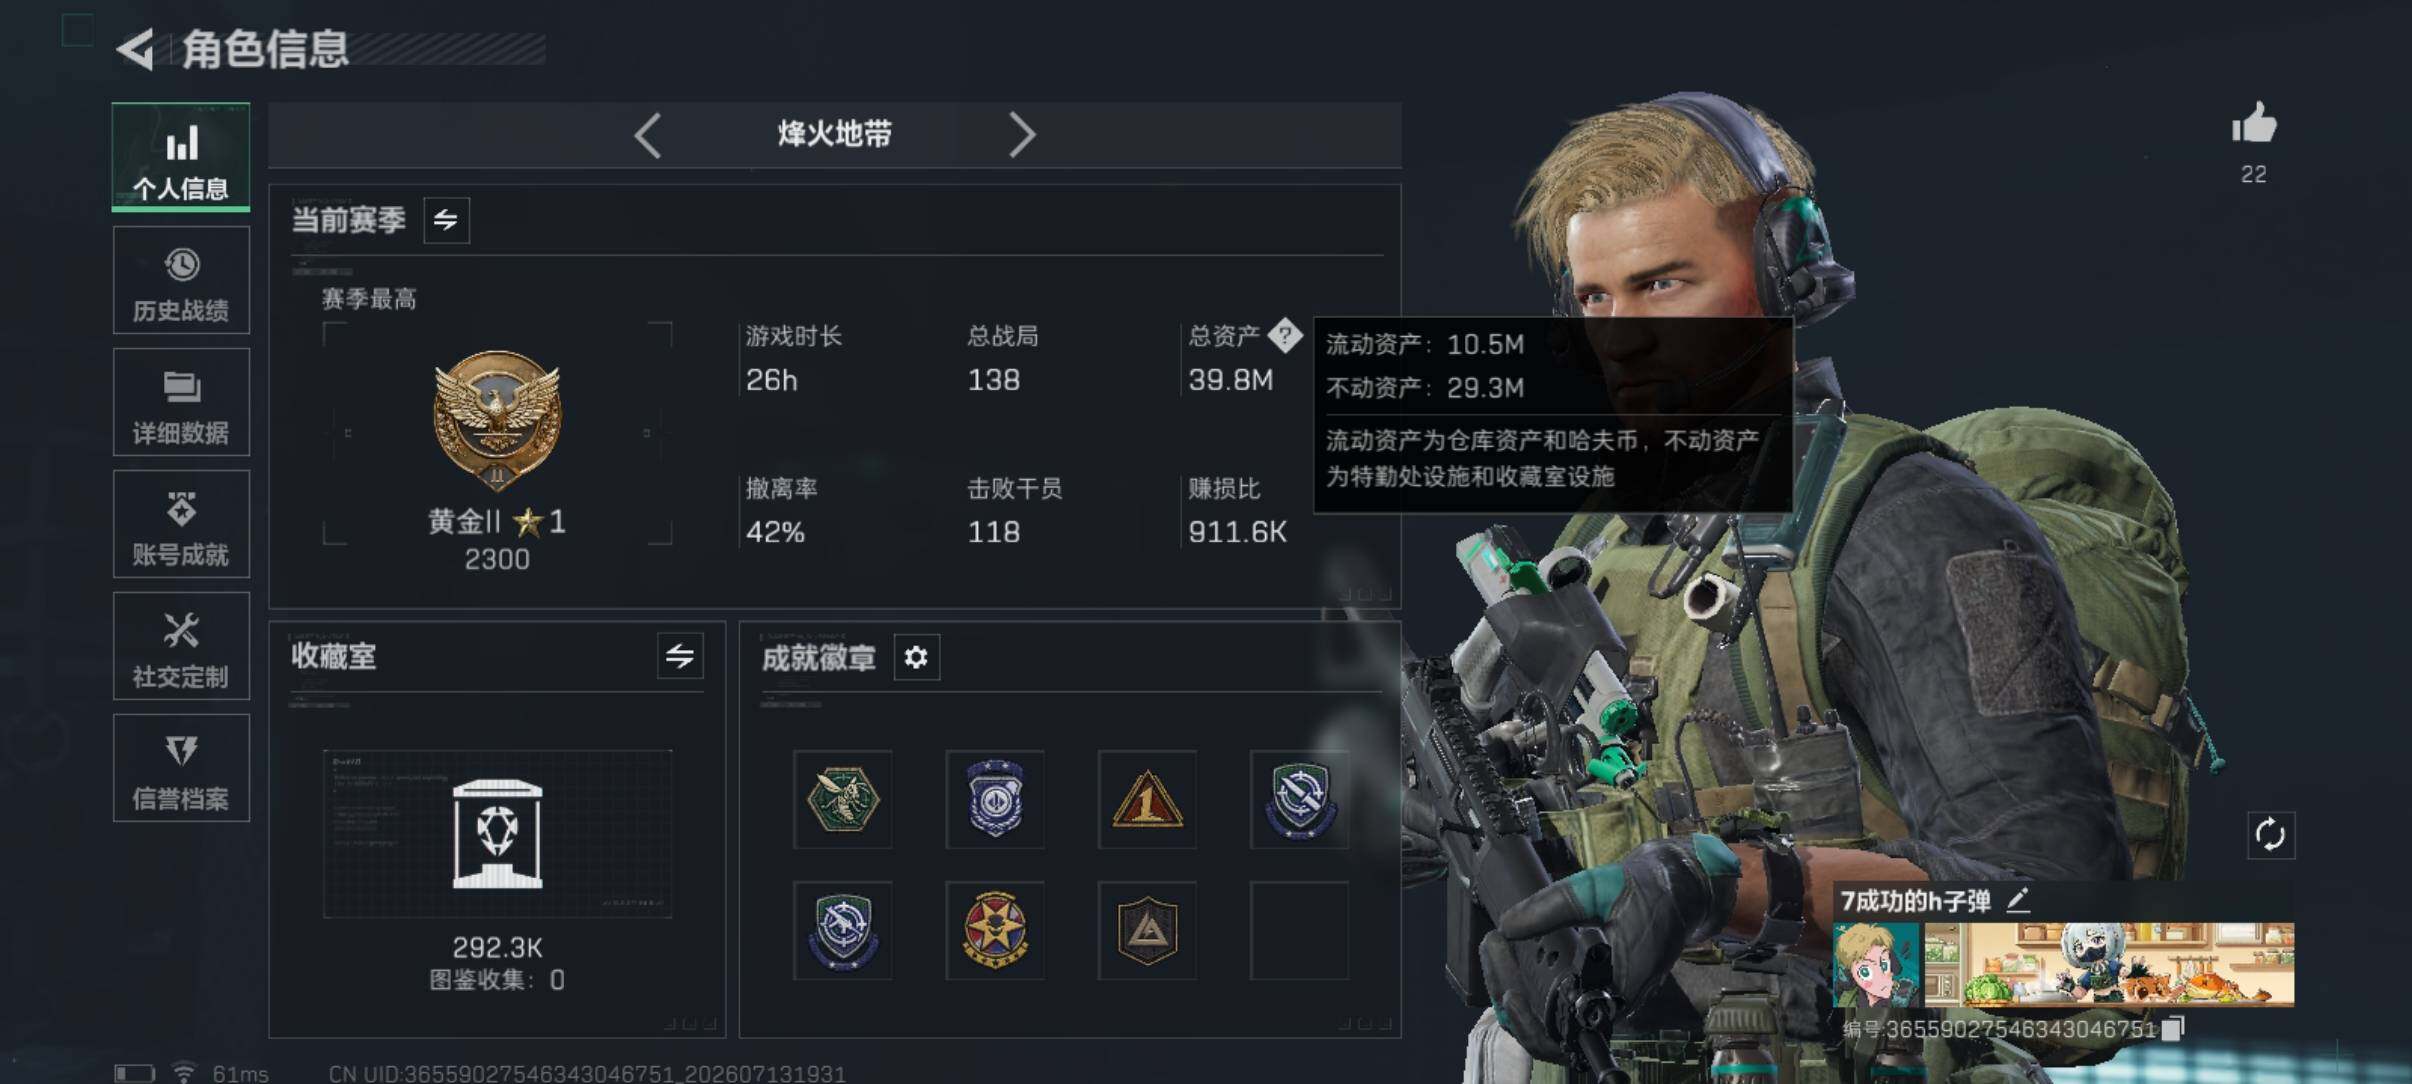Open the 历史战绩 sidebar tab

[181, 281]
